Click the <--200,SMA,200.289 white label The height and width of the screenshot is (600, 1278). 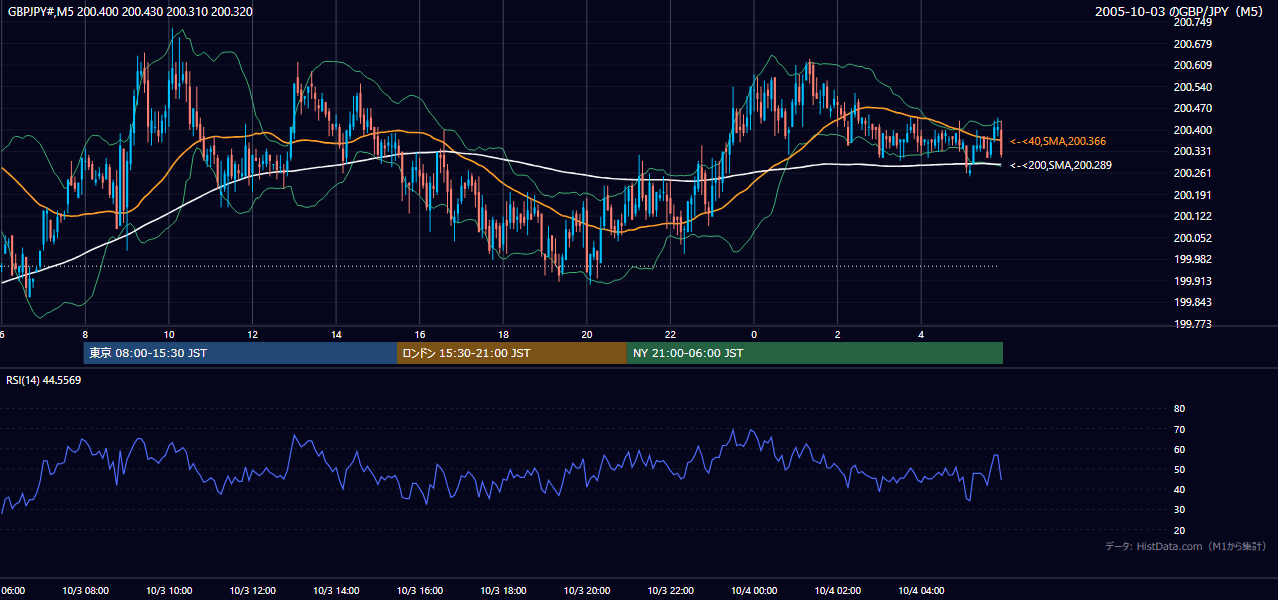coord(1061,165)
